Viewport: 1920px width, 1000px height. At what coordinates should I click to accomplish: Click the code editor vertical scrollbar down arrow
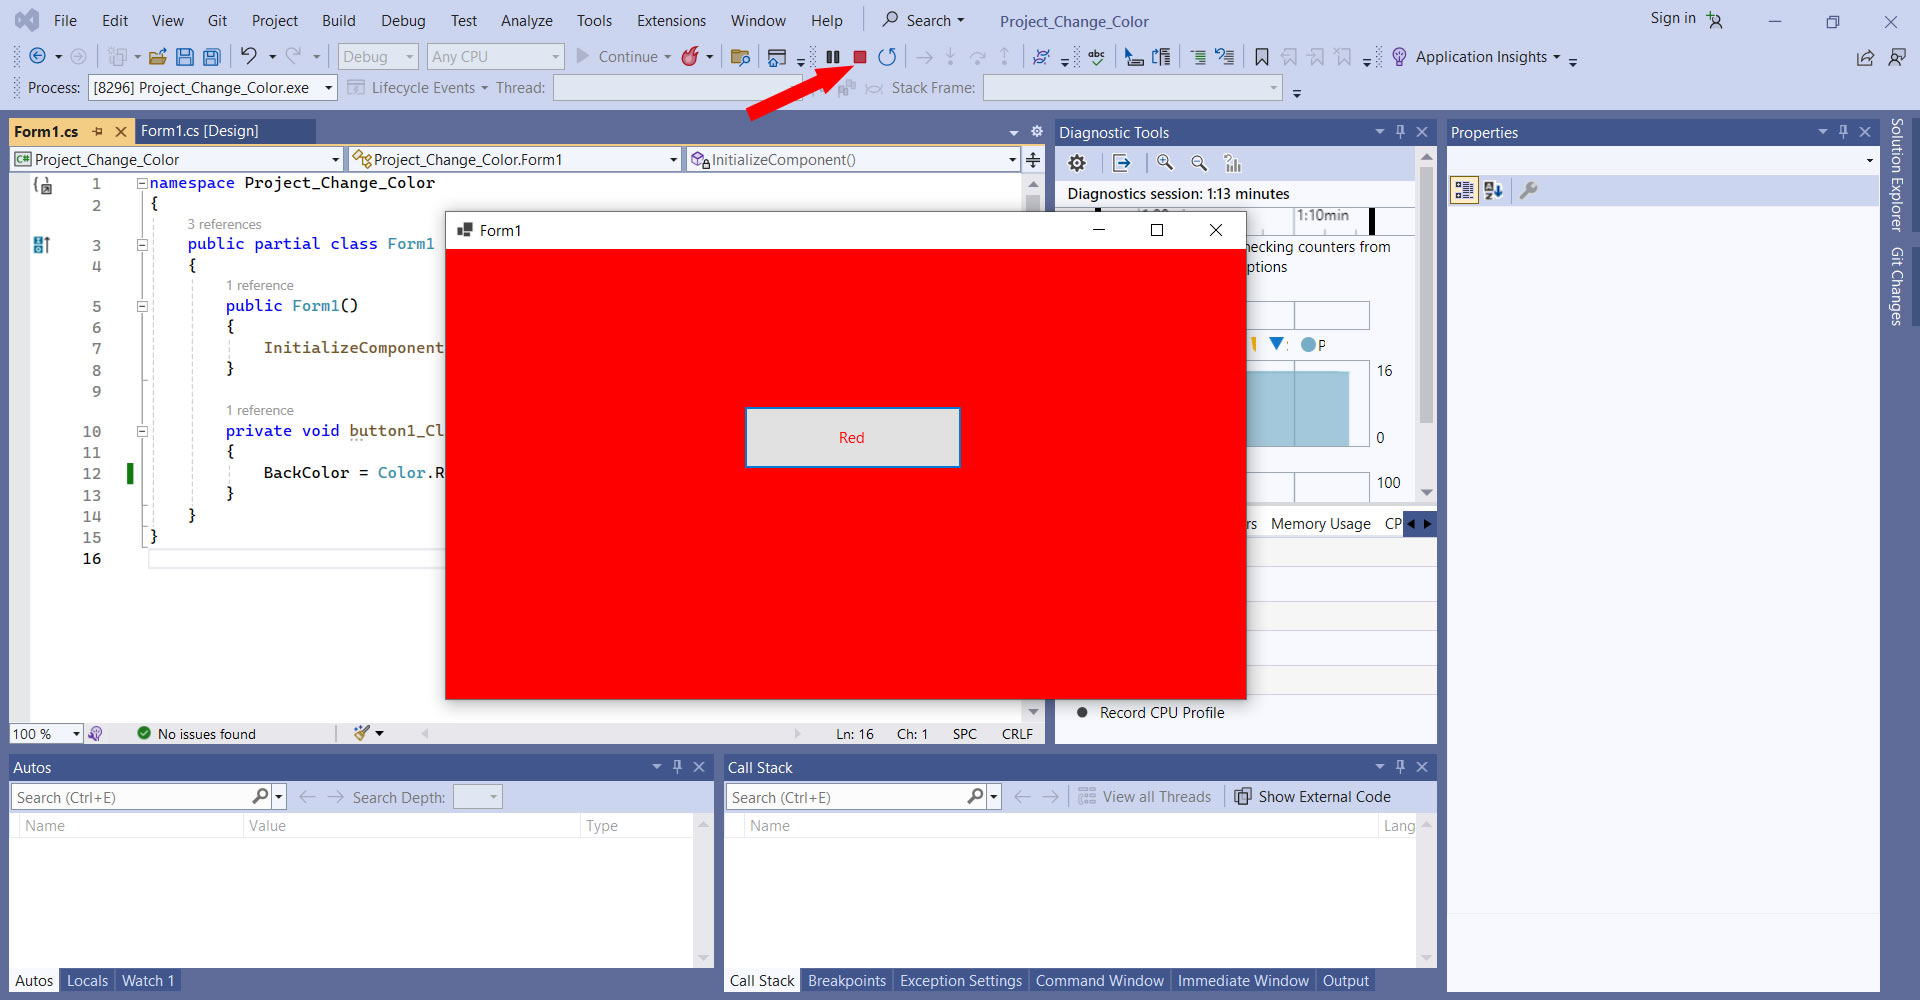click(1033, 712)
